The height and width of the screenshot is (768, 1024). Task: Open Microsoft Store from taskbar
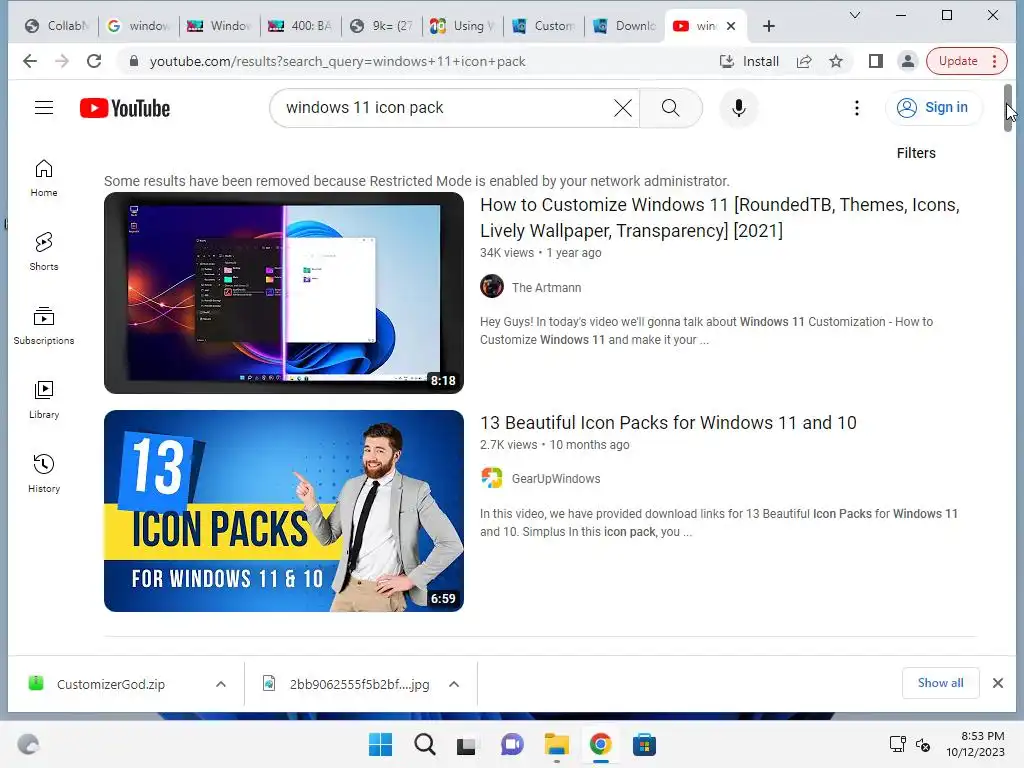(644, 744)
